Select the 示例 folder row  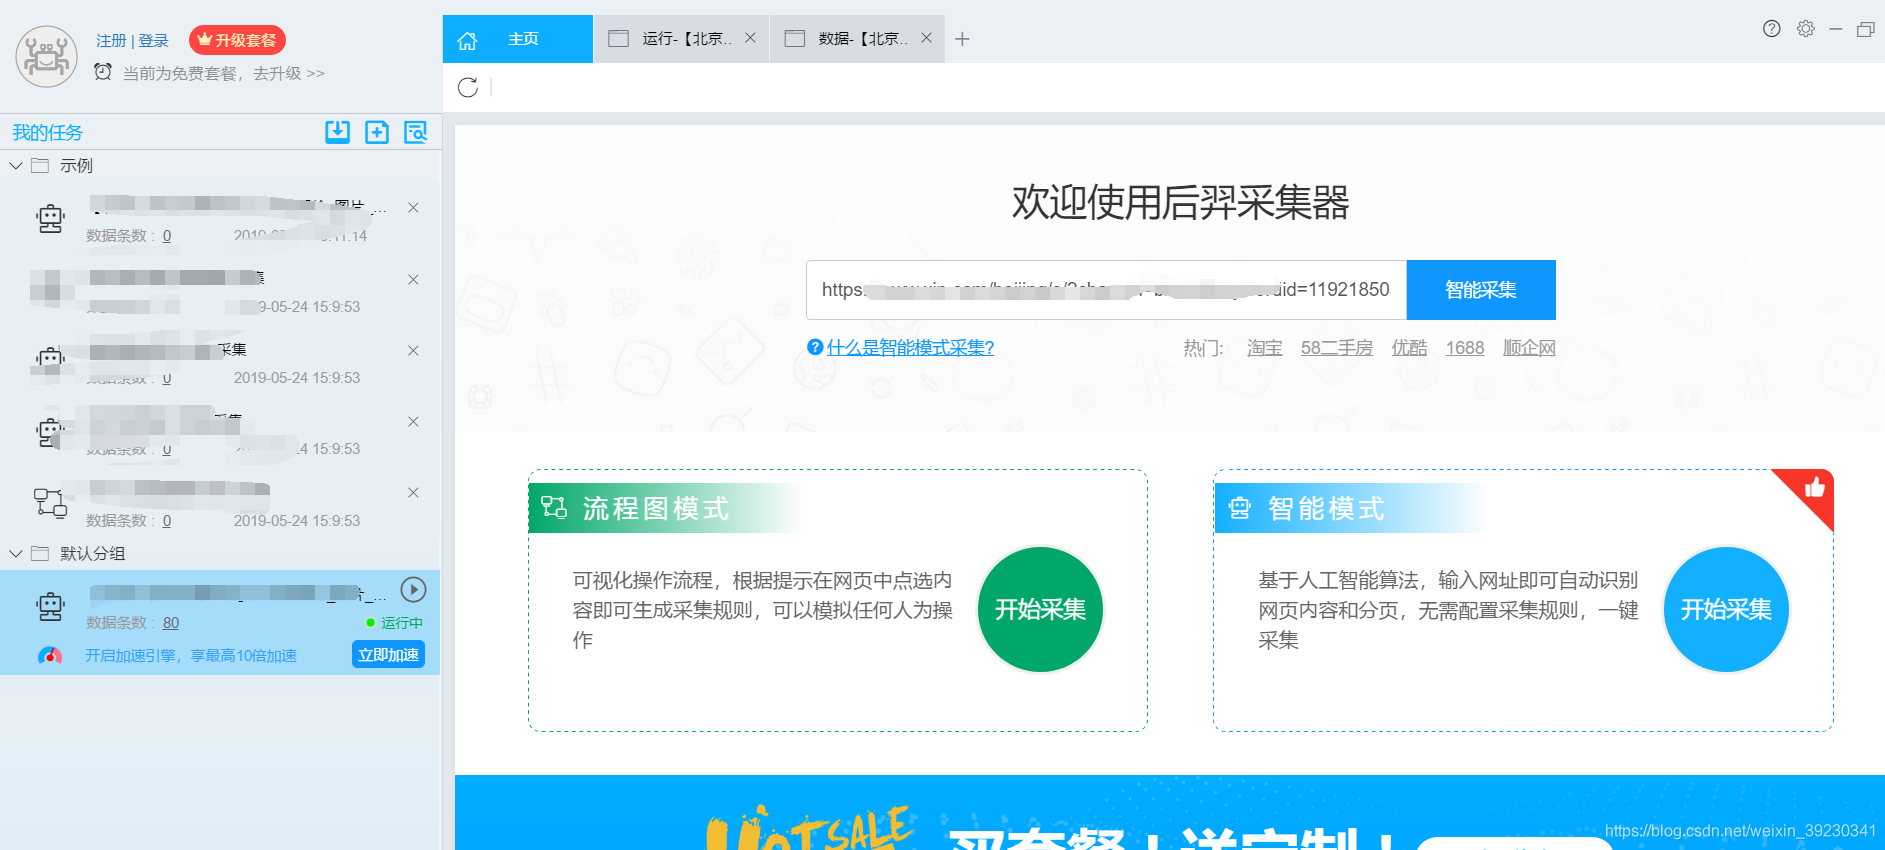click(220, 166)
